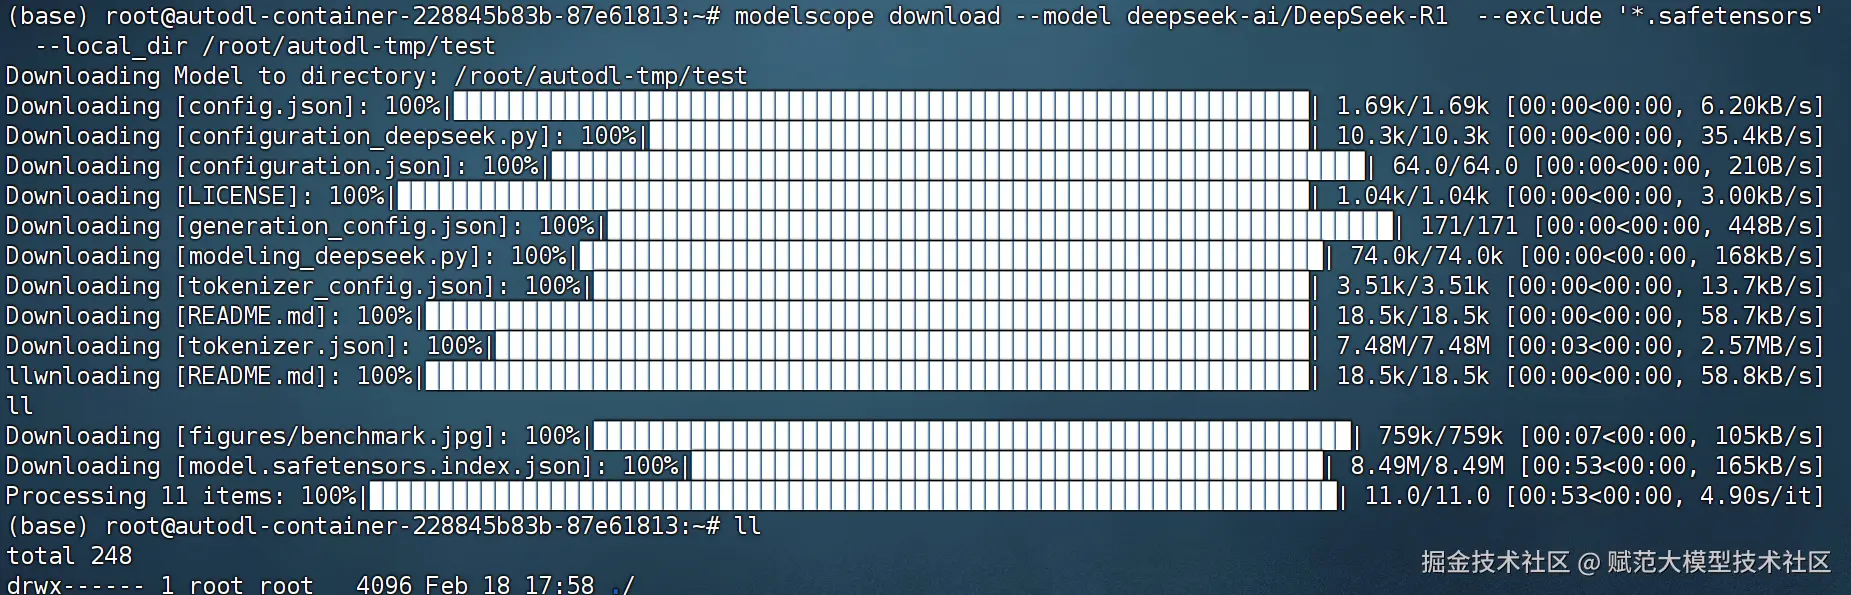Click the "64.0/64.0" size value

[x=1454, y=166]
